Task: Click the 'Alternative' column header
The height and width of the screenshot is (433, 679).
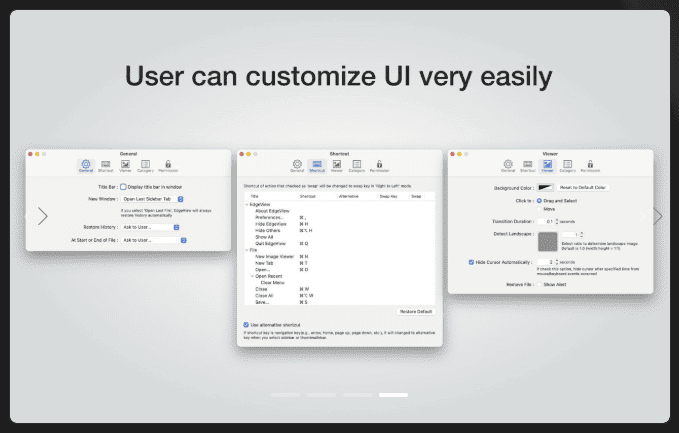Action: coord(349,197)
